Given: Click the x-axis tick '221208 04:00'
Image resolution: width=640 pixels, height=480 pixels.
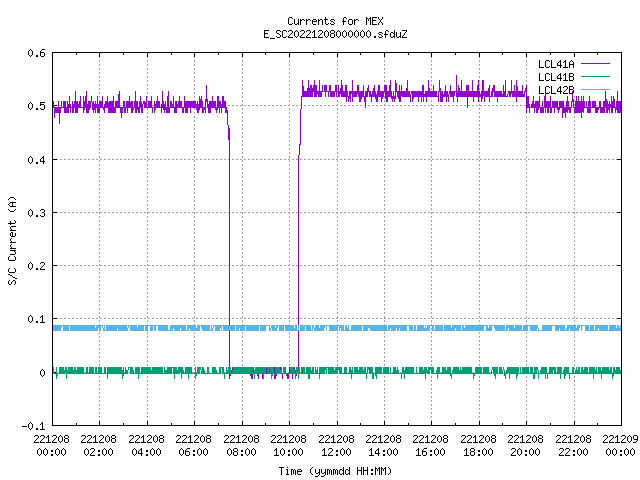Looking at the screenshot, I should [x=146, y=446].
